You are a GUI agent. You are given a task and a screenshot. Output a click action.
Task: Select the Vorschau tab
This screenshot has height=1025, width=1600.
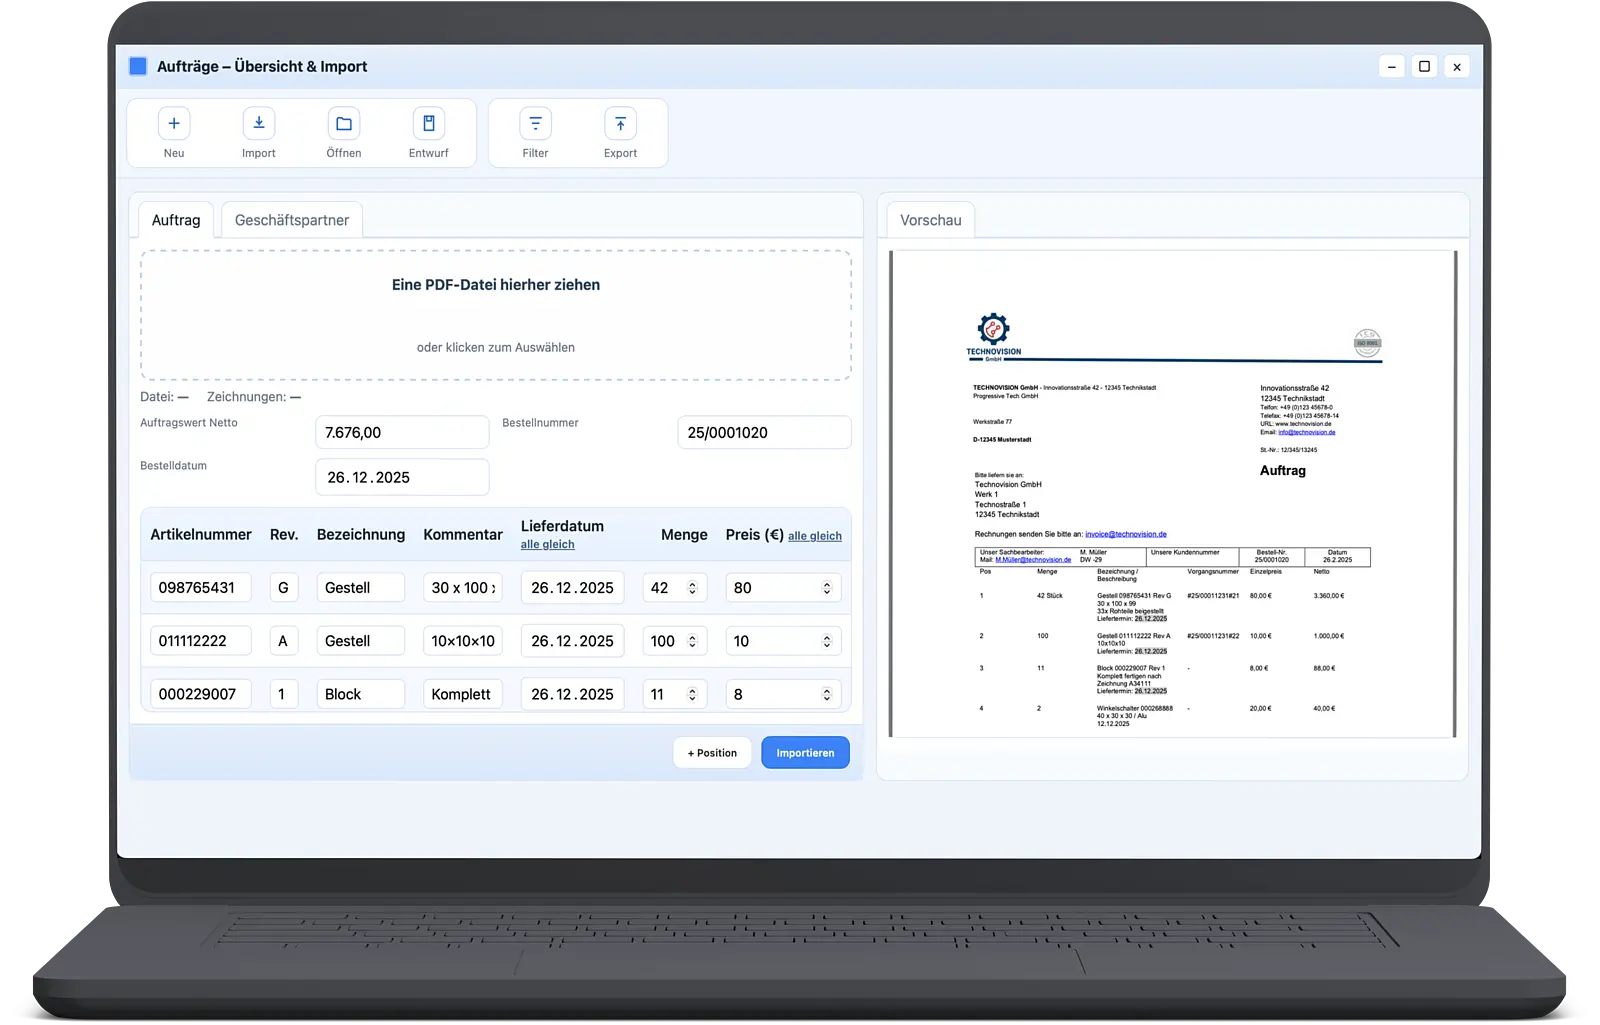click(x=930, y=220)
